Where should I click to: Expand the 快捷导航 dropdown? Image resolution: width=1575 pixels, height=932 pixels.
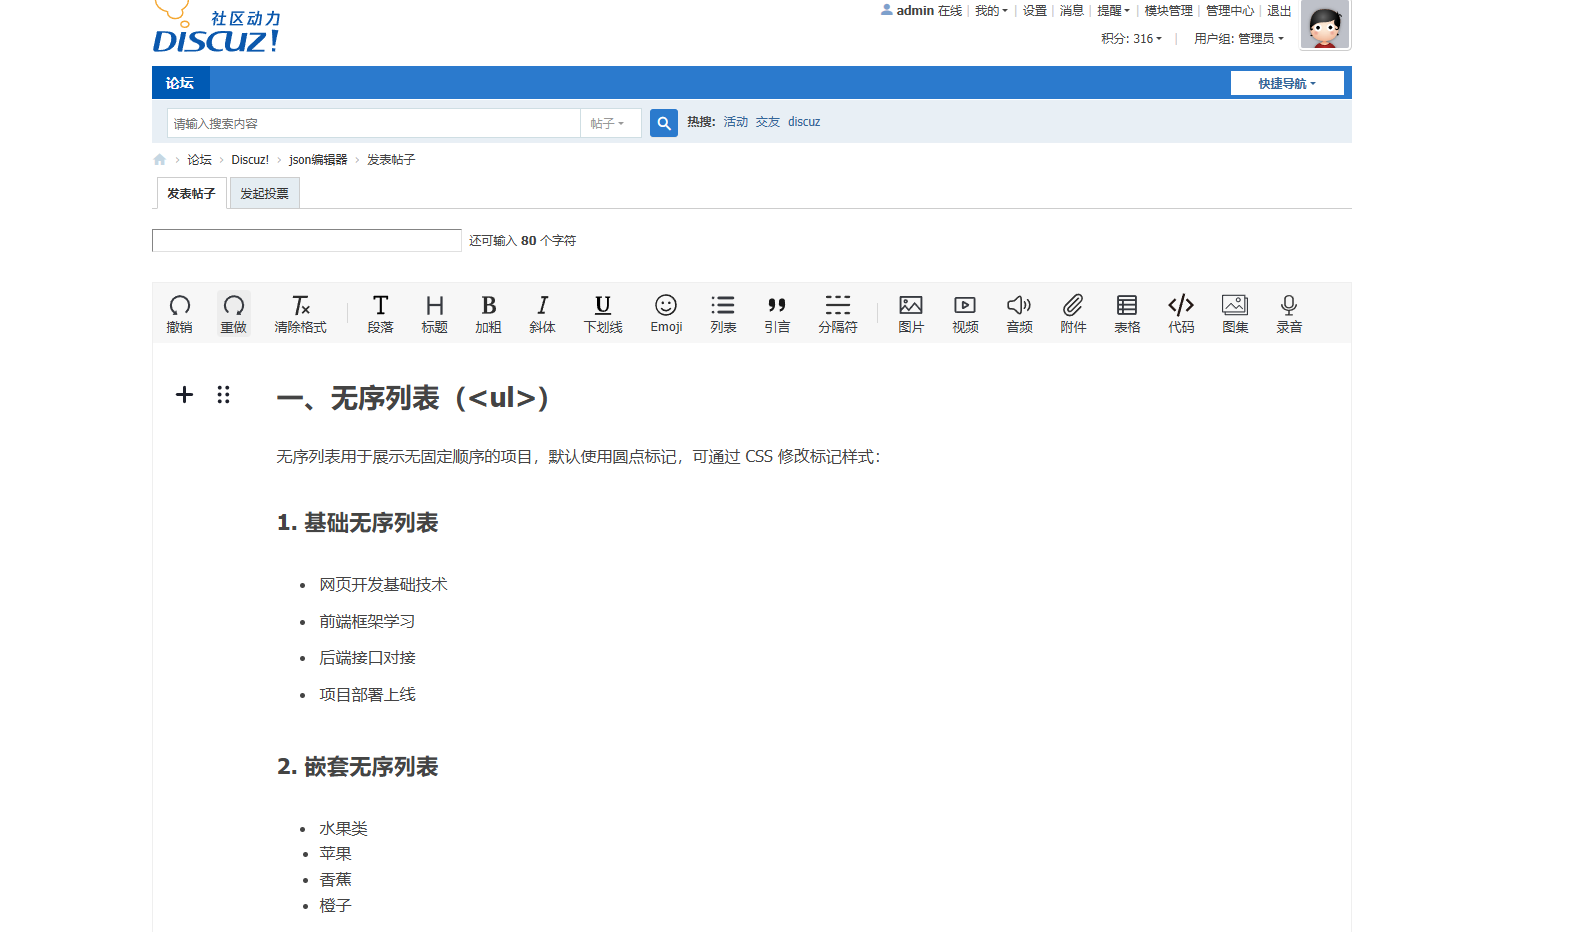[1286, 83]
